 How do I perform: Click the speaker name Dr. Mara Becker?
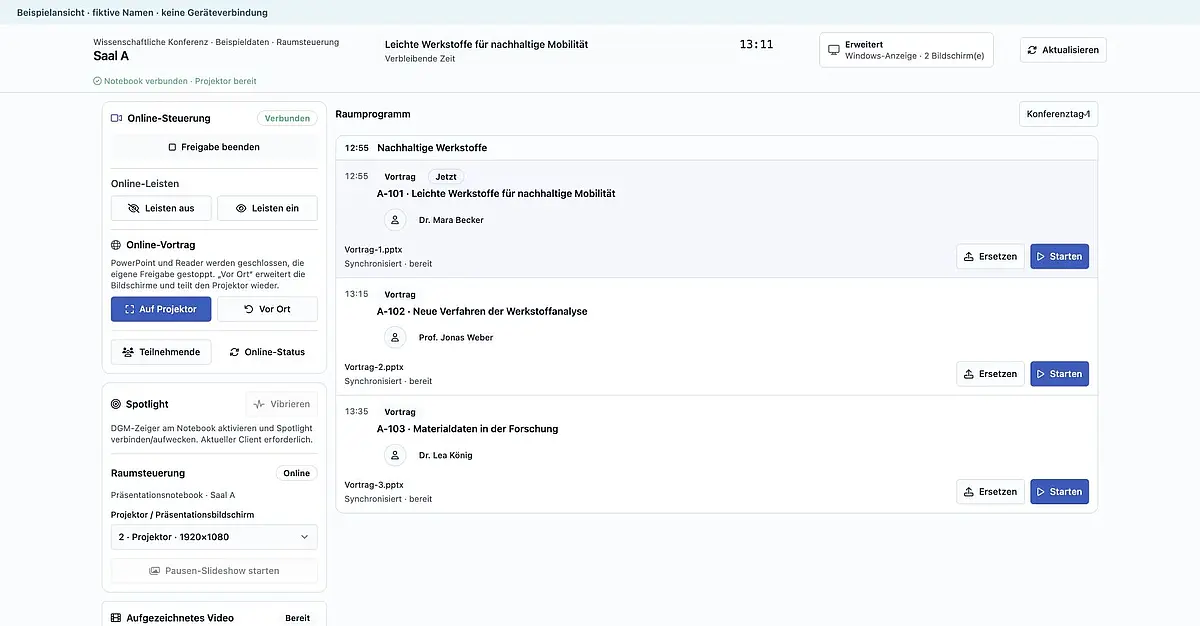pyautogui.click(x=451, y=220)
